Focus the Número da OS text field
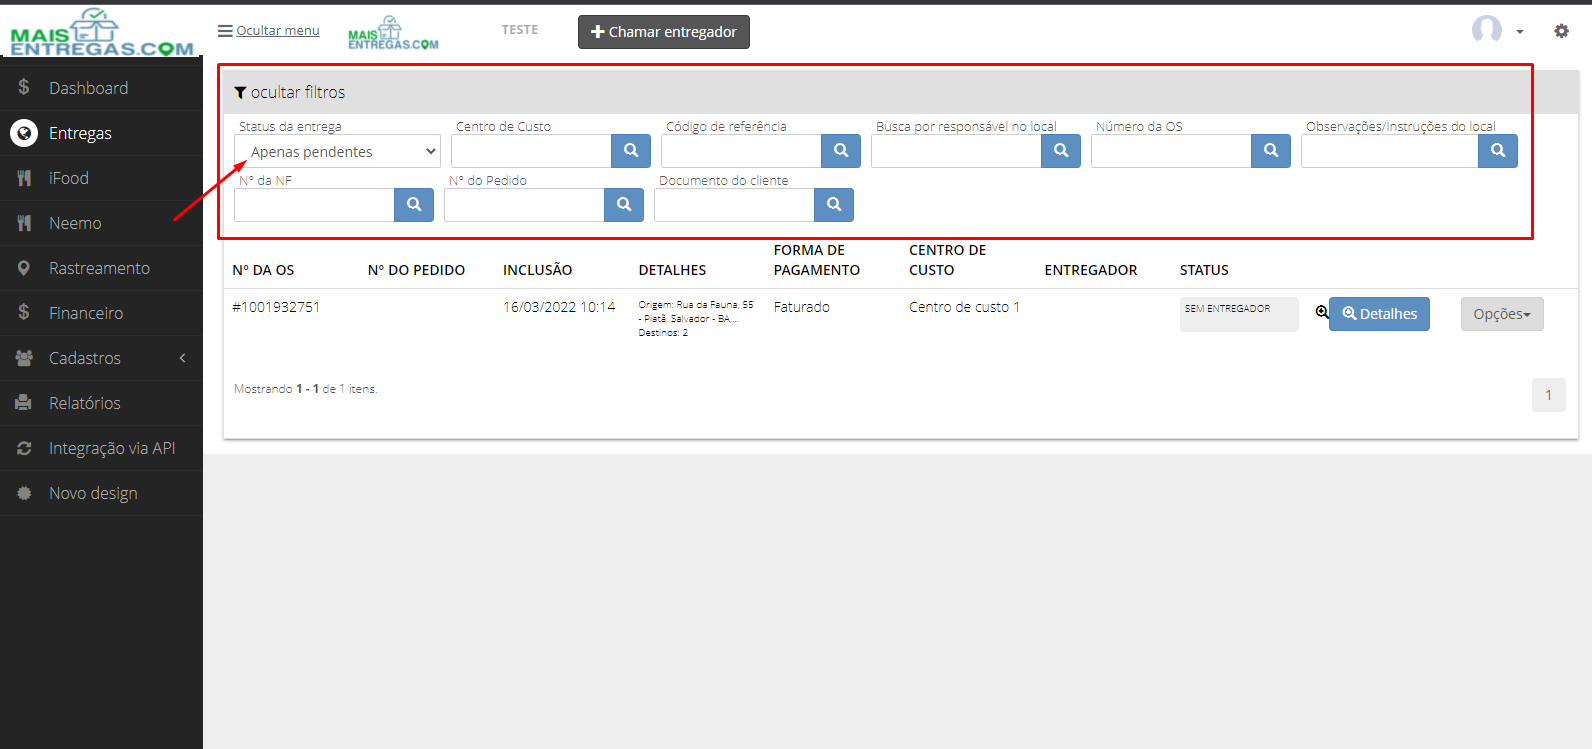The height and width of the screenshot is (749, 1592). click(x=1171, y=151)
